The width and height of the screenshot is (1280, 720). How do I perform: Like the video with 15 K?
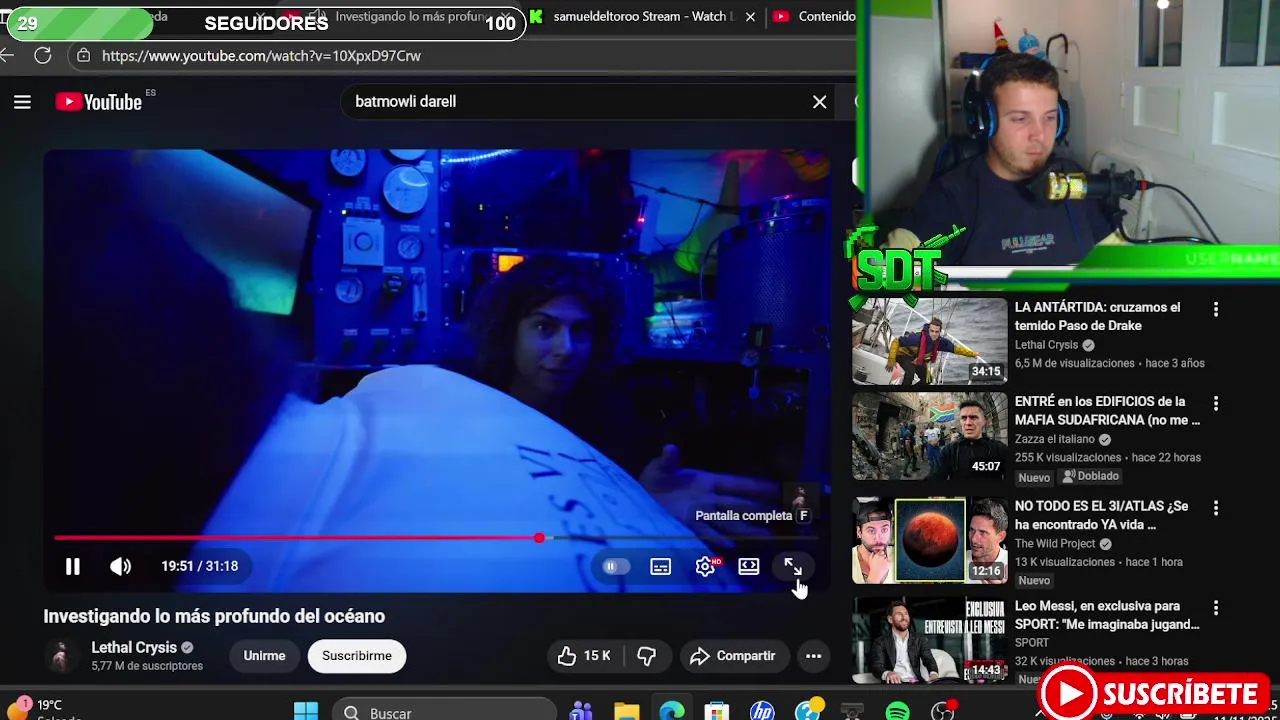pyautogui.click(x=585, y=656)
